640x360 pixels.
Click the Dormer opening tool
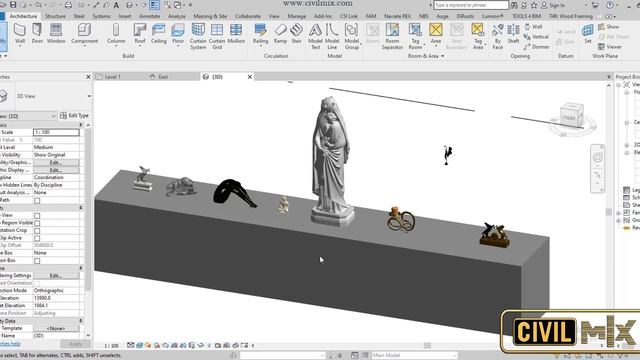coord(536,47)
